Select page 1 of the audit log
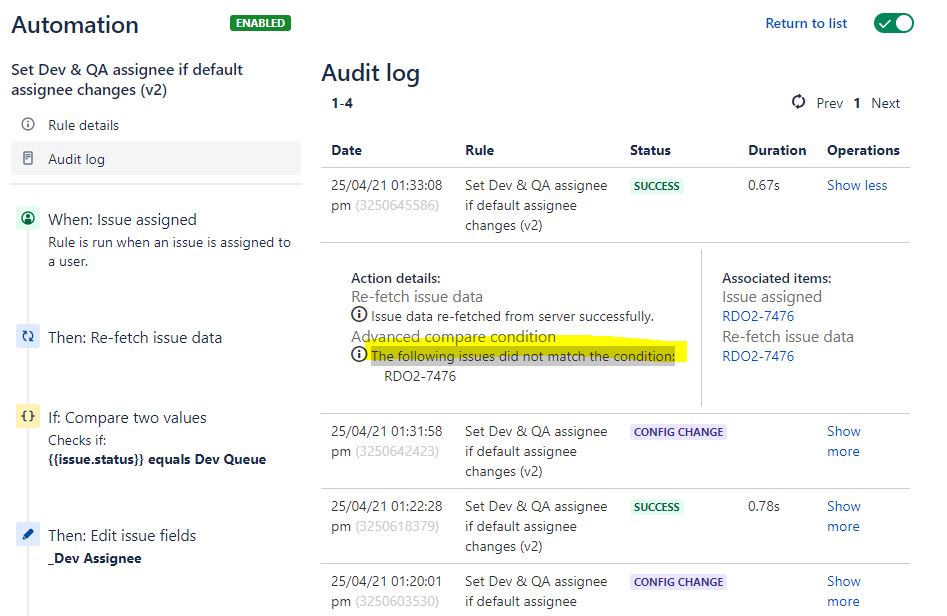Image resolution: width=947 pixels, height=616 pixels. pos(856,103)
